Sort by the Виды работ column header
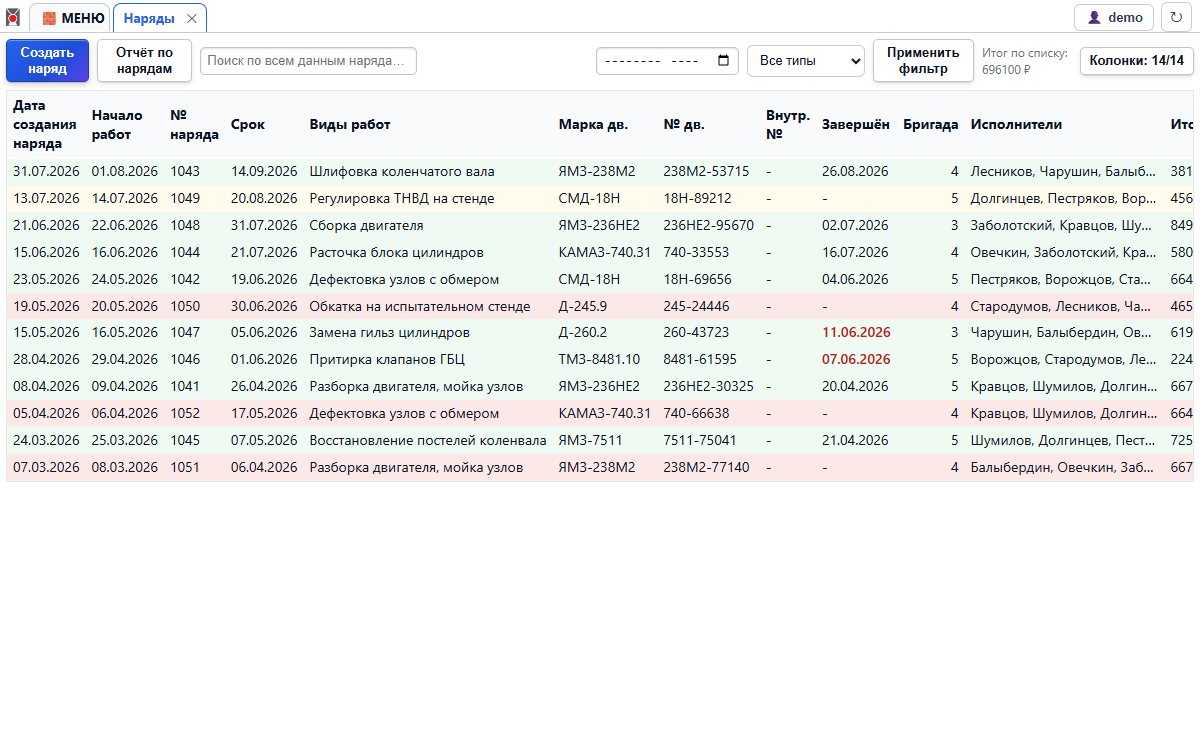This screenshot has width=1200, height=750. pyautogui.click(x=350, y=125)
